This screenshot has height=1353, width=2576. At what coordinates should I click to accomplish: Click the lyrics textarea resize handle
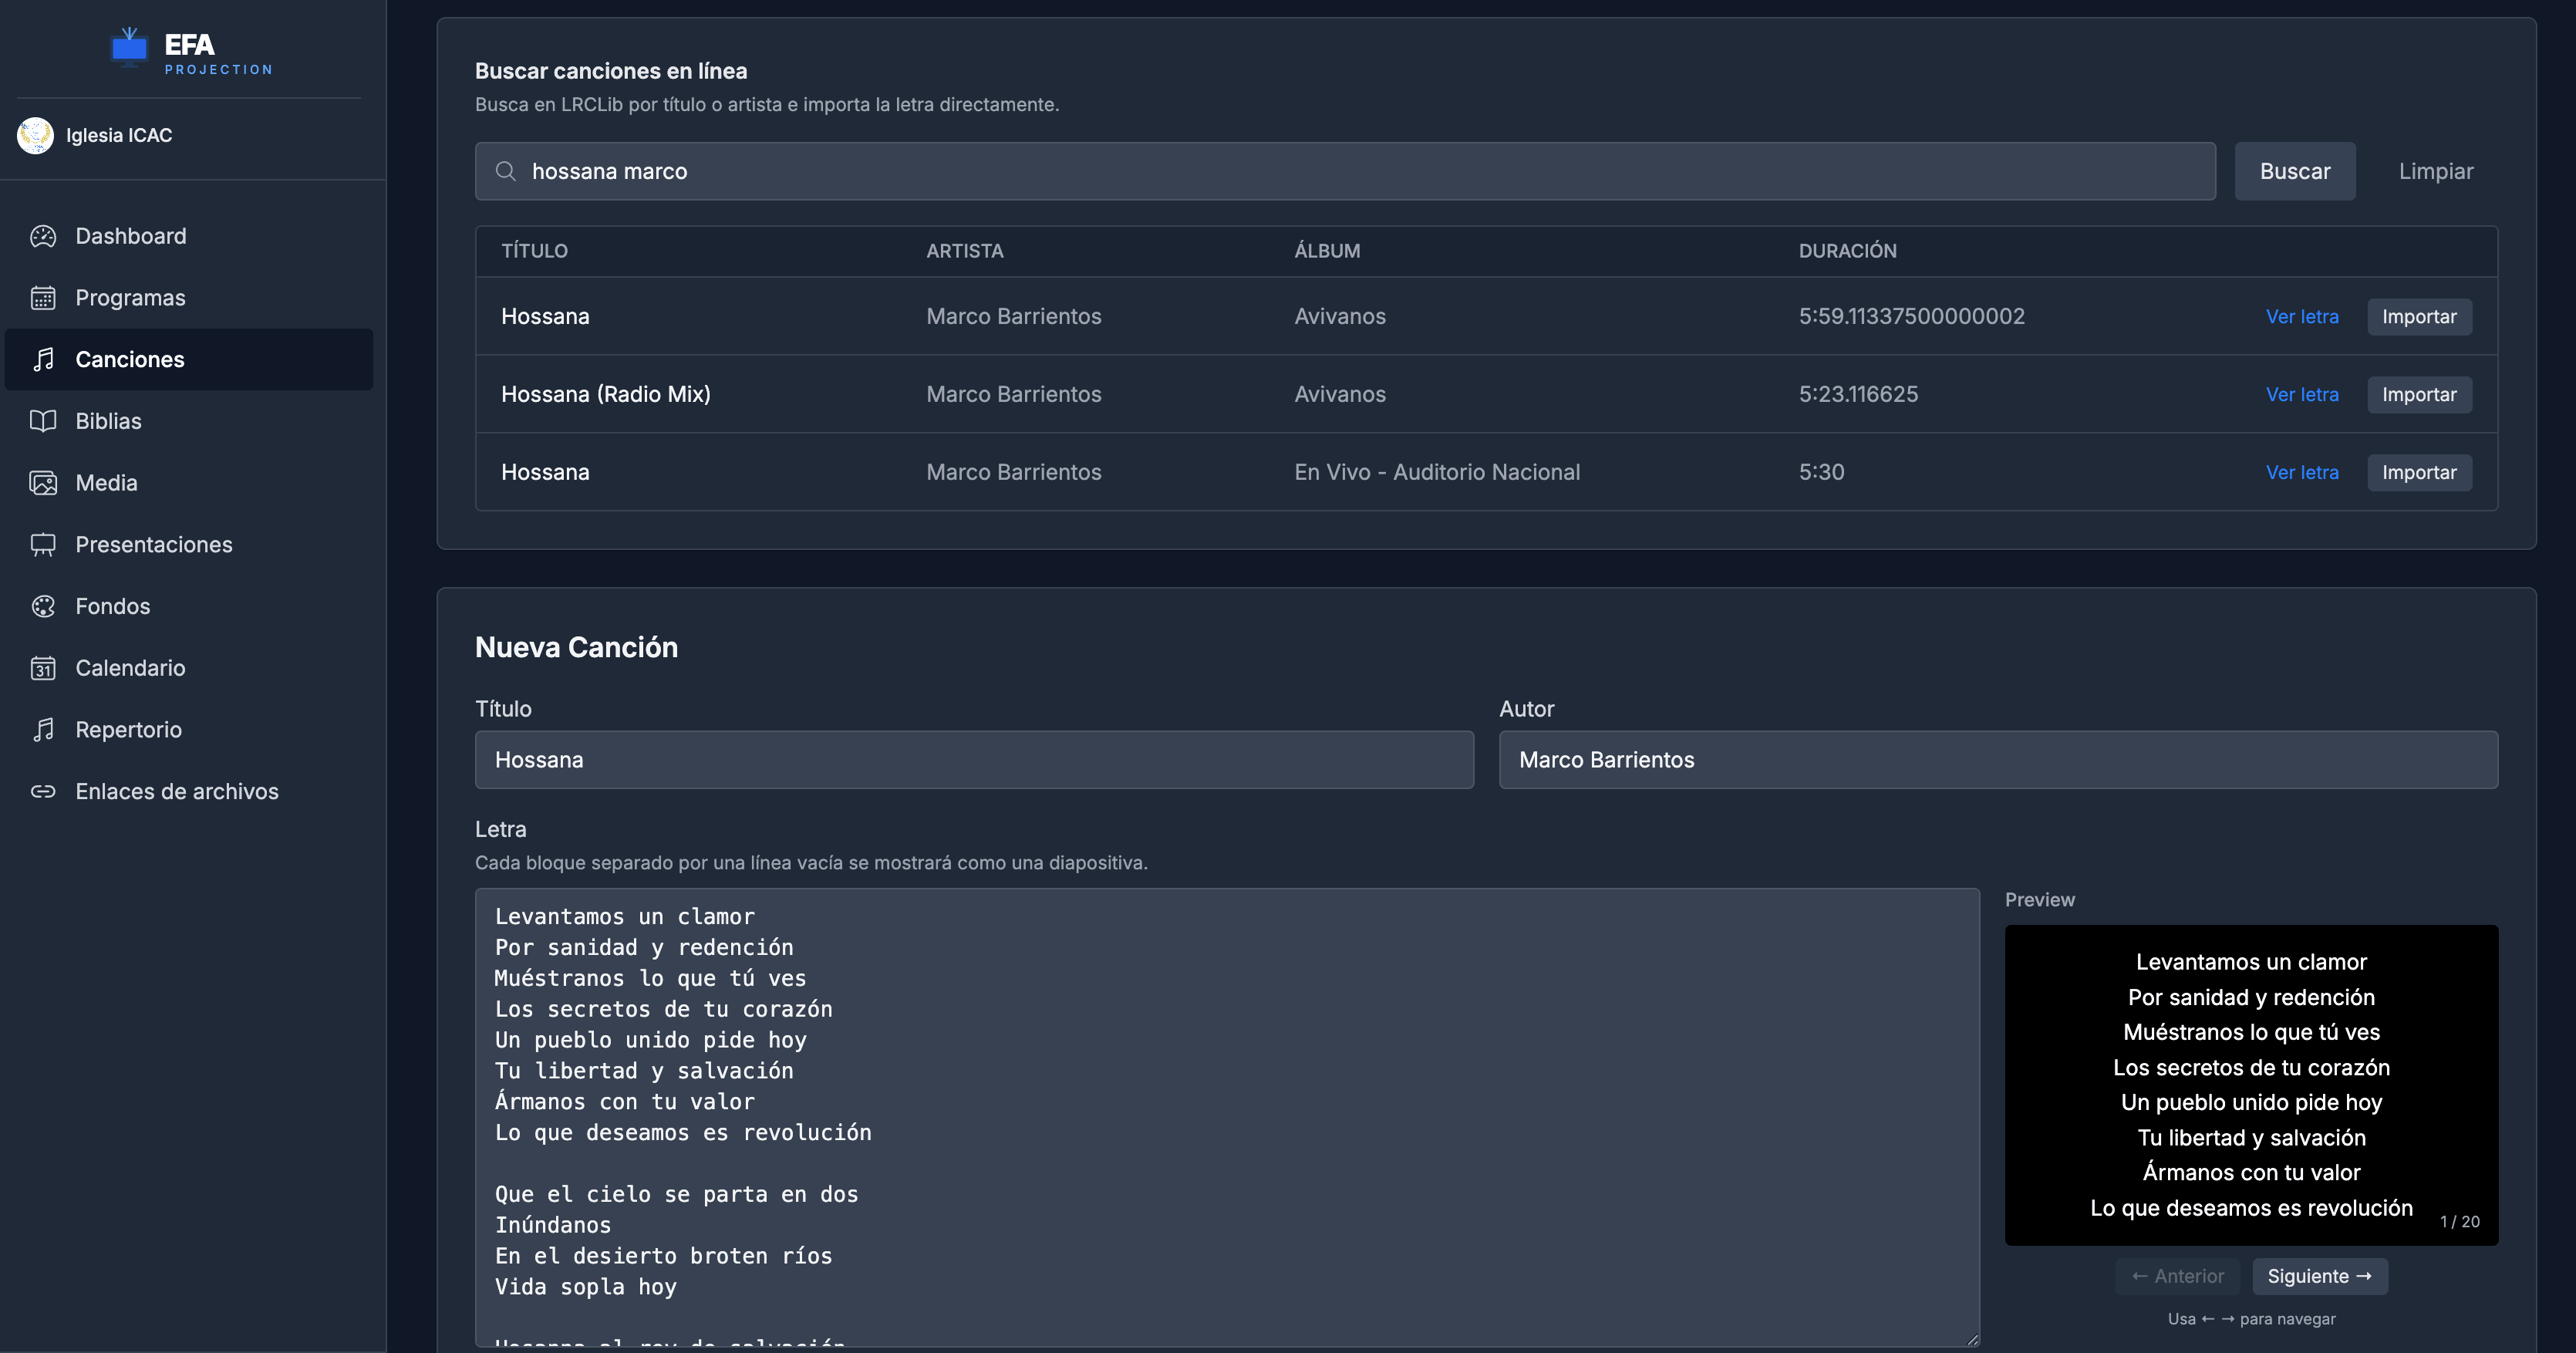click(x=1971, y=1339)
